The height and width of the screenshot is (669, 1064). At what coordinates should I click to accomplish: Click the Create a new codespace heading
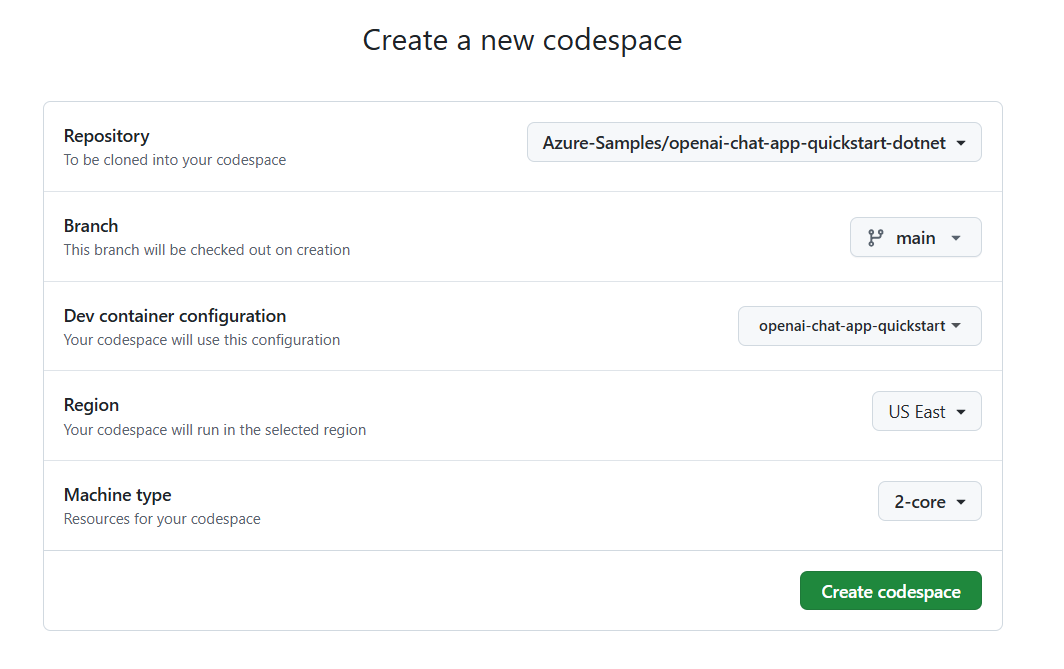click(x=522, y=40)
